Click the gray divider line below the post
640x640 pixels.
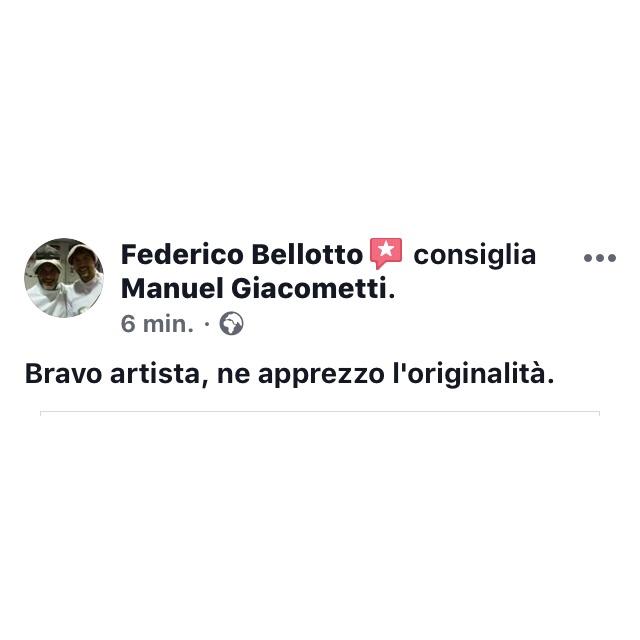[320, 412]
